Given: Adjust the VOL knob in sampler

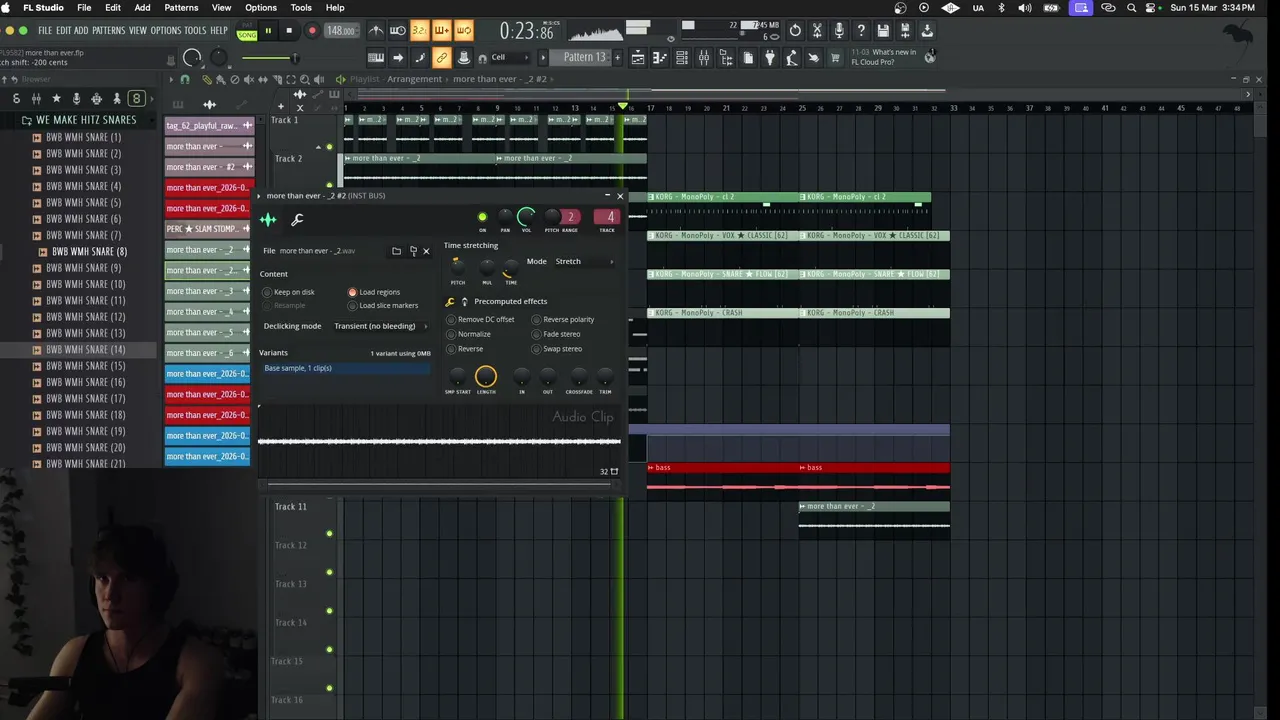Looking at the screenshot, I should click(526, 216).
